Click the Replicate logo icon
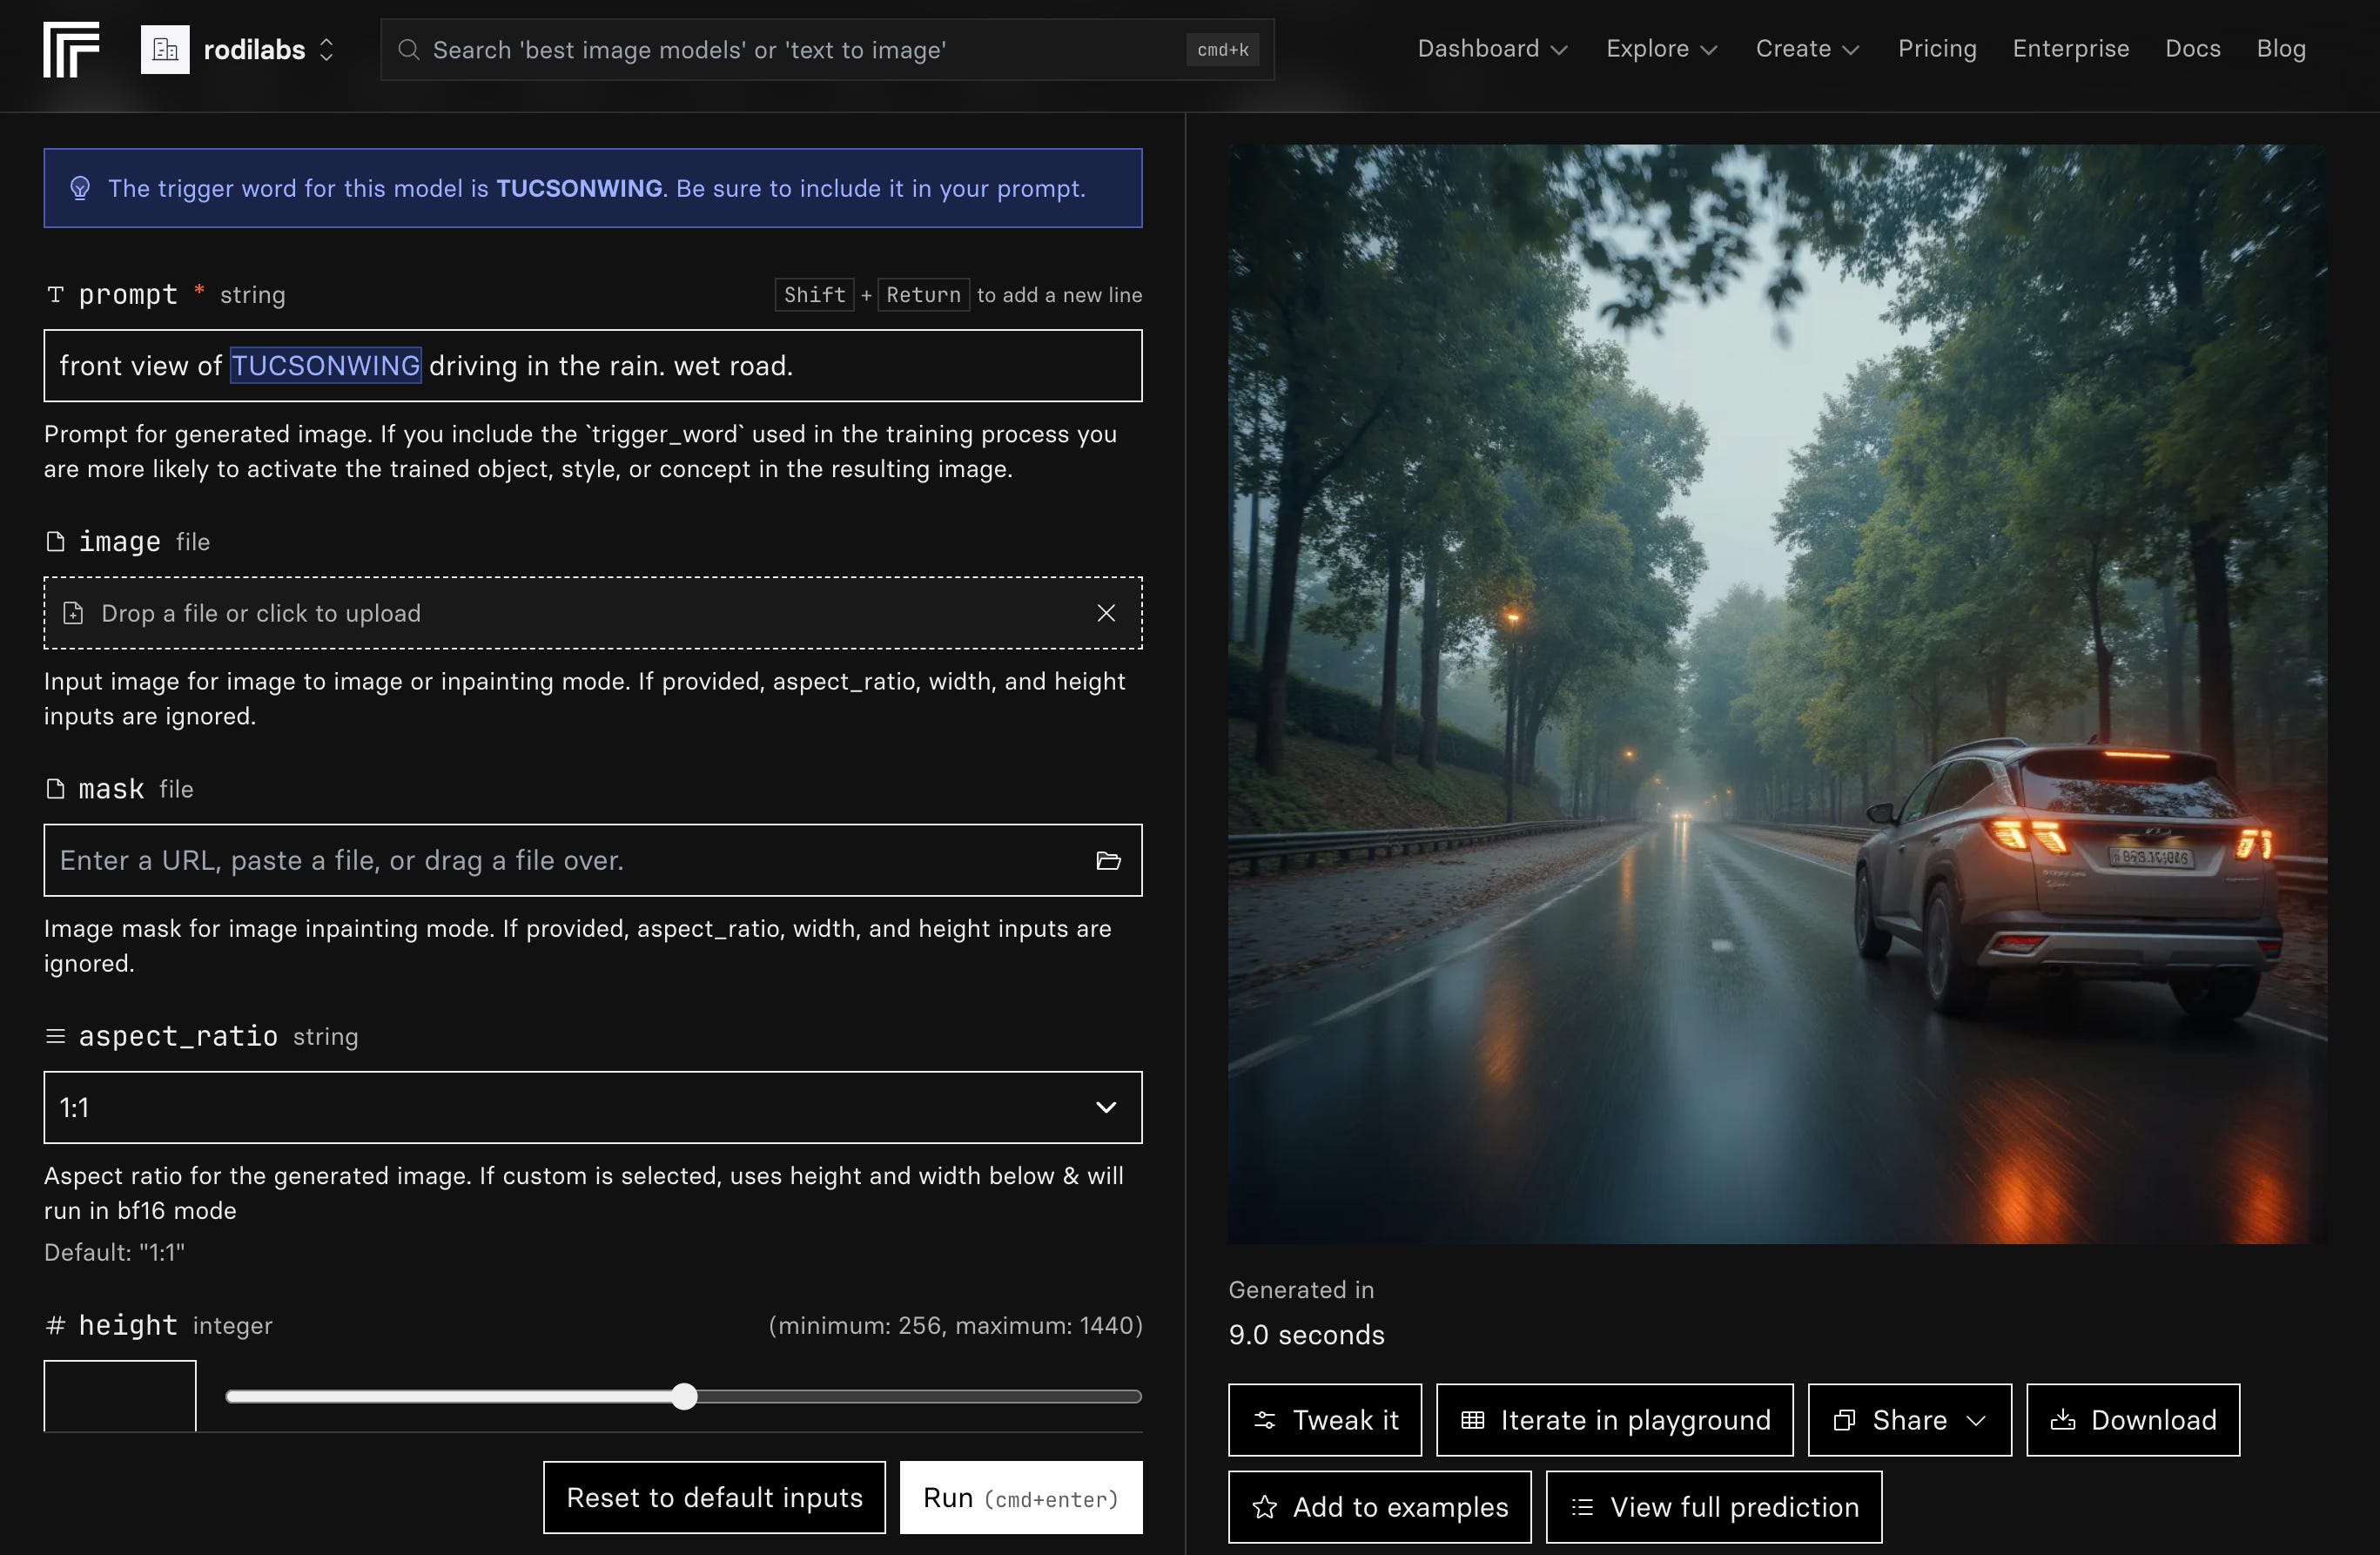This screenshot has height=1555, width=2380. coord(71,49)
